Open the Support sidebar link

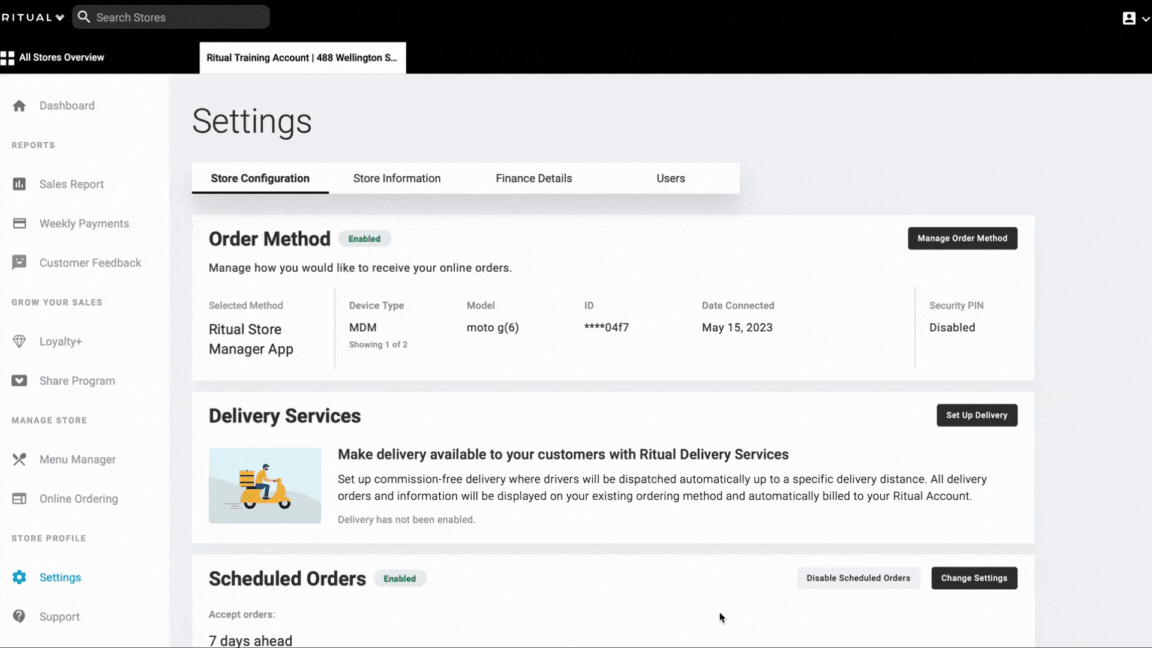coord(60,617)
